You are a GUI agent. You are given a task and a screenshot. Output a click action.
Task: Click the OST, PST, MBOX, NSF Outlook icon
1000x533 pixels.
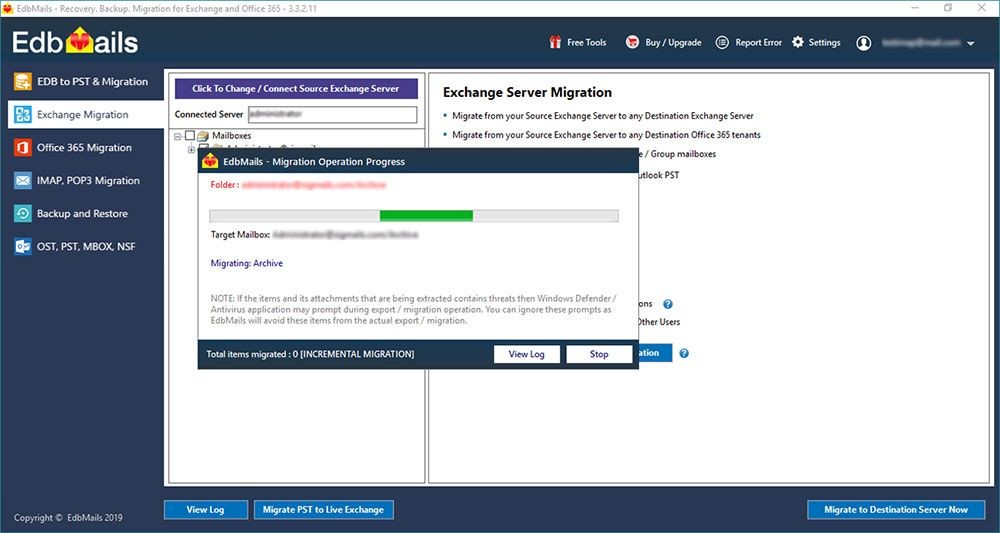tap(23, 246)
